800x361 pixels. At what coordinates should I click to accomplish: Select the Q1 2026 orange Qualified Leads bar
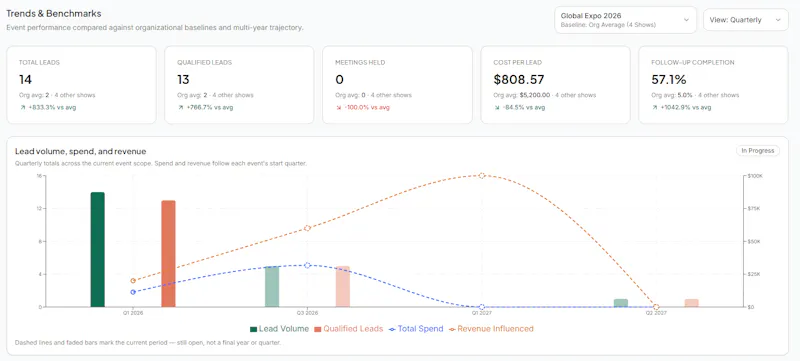point(168,253)
